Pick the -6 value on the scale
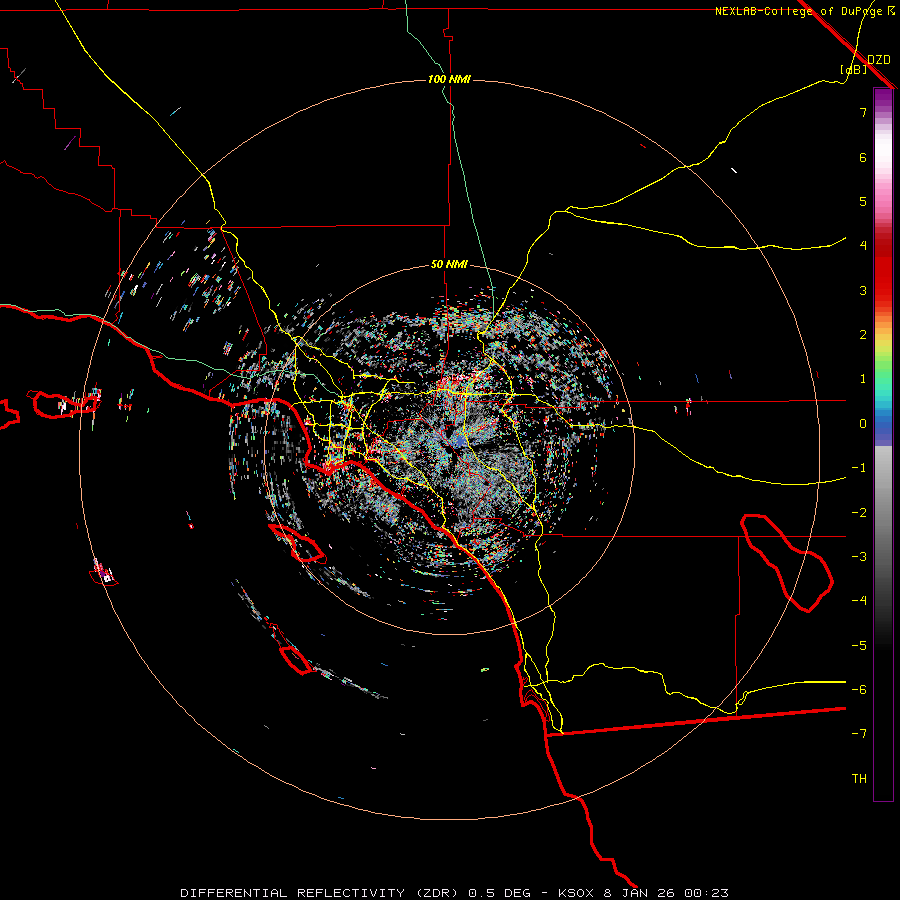The width and height of the screenshot is (900, 900). [859, 690]
